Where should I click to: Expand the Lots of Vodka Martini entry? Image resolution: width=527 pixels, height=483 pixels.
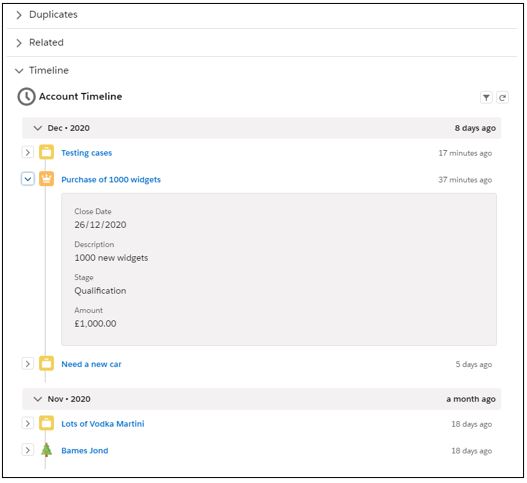point(28,424)
